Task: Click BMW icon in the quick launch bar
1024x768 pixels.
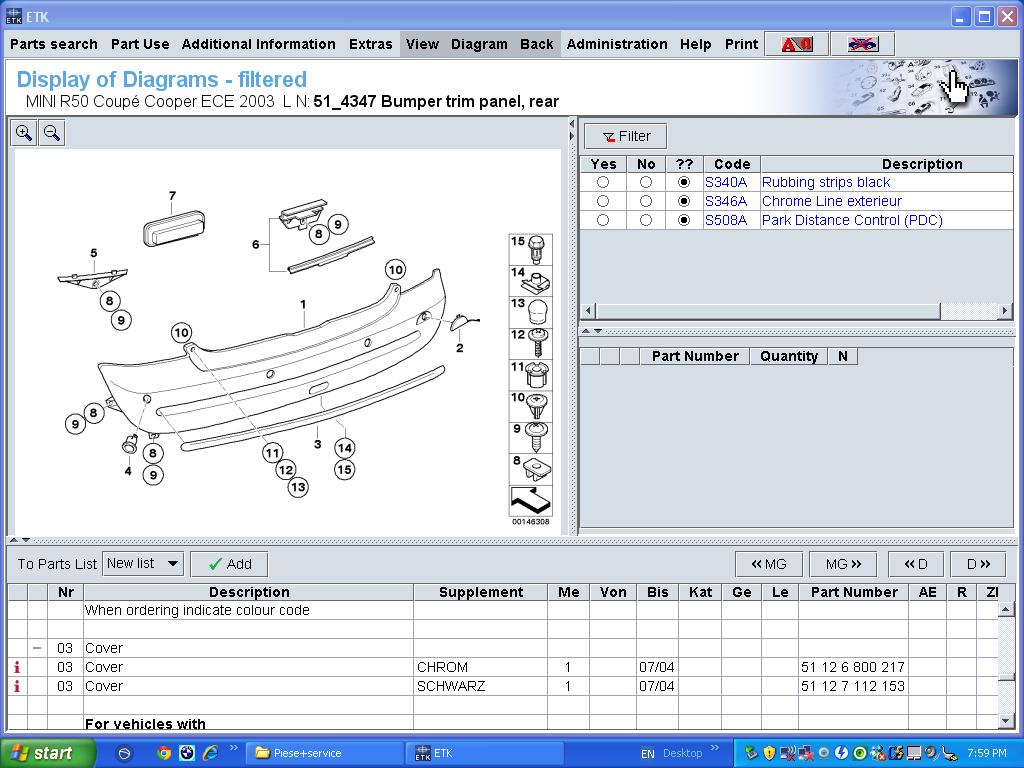Action: click(x=187, y=753)
